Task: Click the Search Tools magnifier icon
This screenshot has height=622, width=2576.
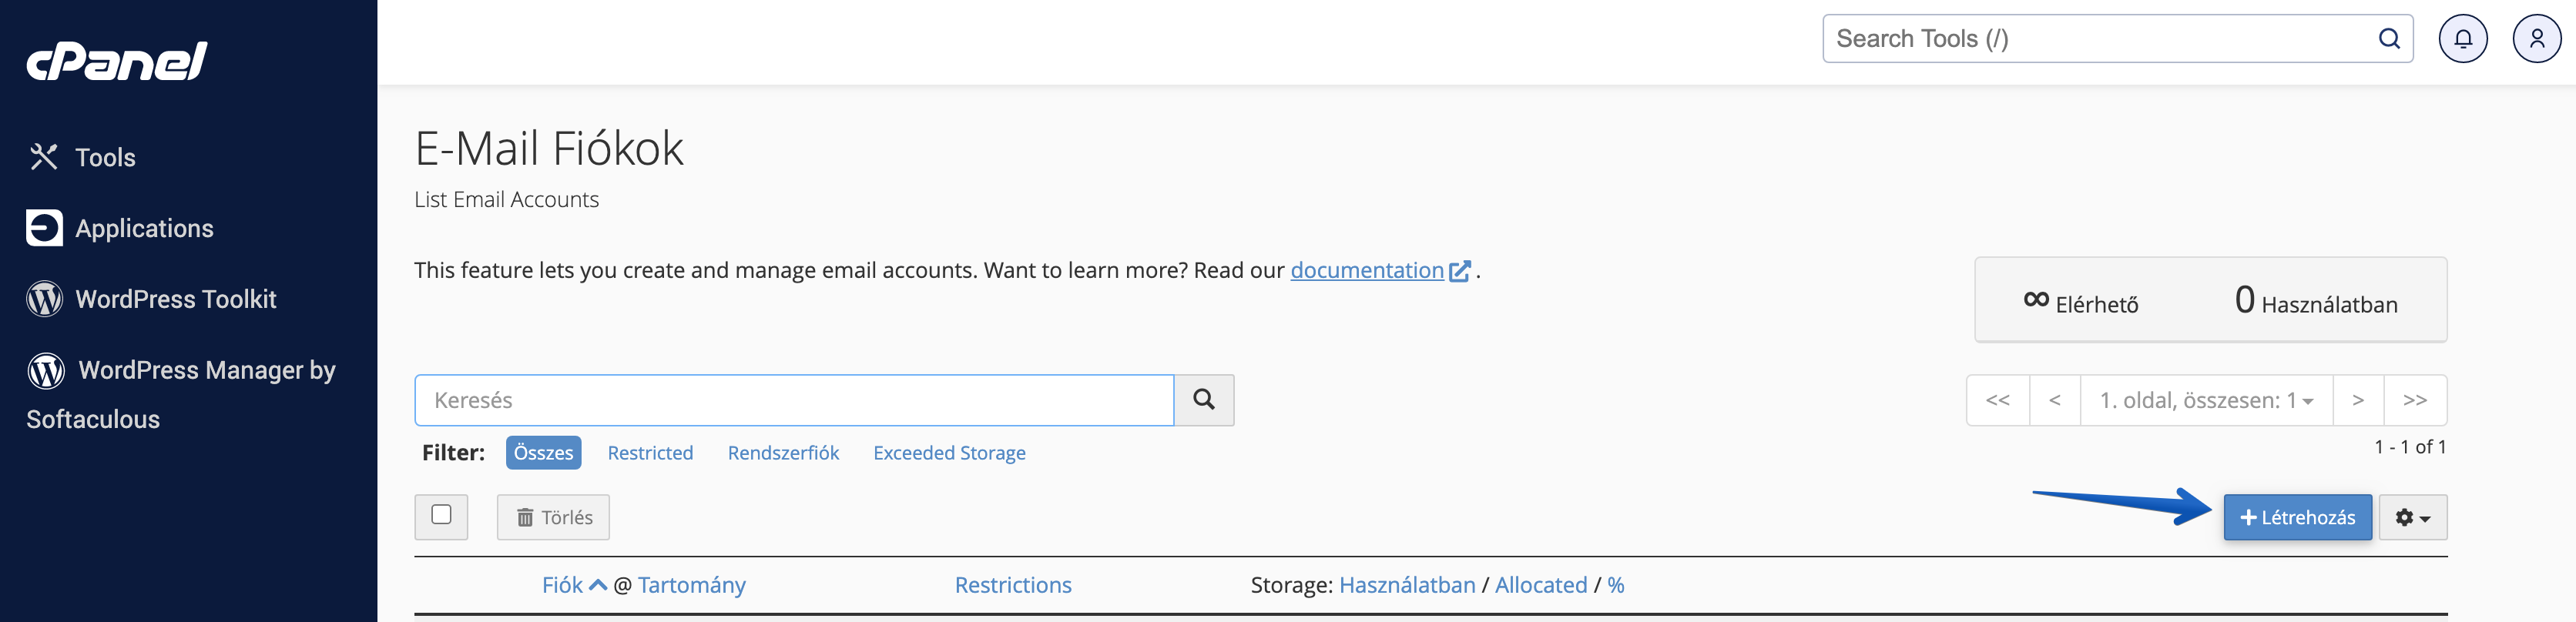Action: (2388, 39)
